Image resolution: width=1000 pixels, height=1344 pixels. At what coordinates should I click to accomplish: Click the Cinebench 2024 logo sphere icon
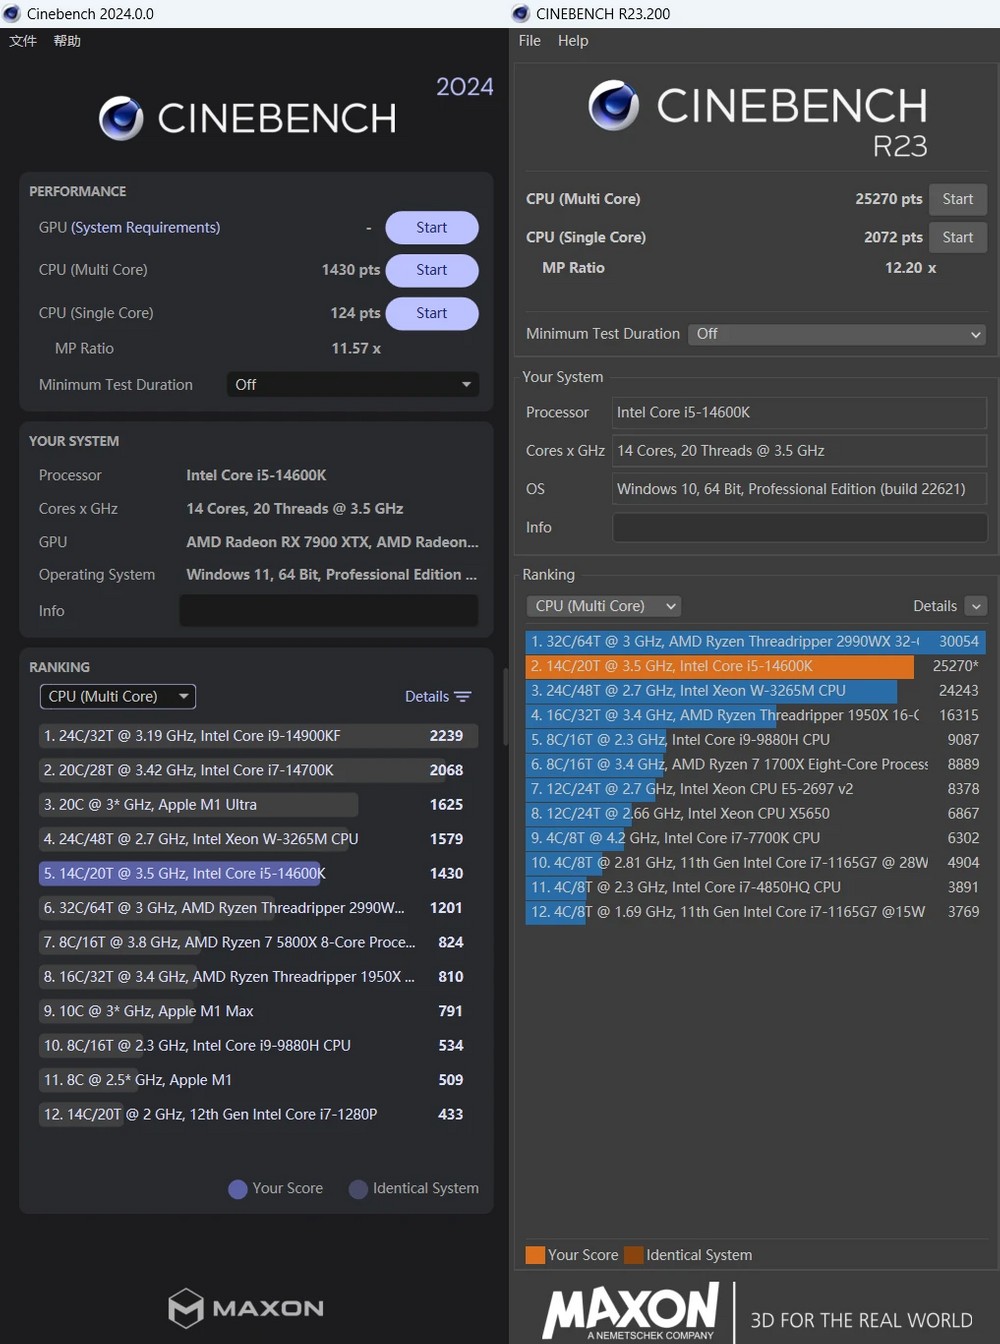[121, 118]
